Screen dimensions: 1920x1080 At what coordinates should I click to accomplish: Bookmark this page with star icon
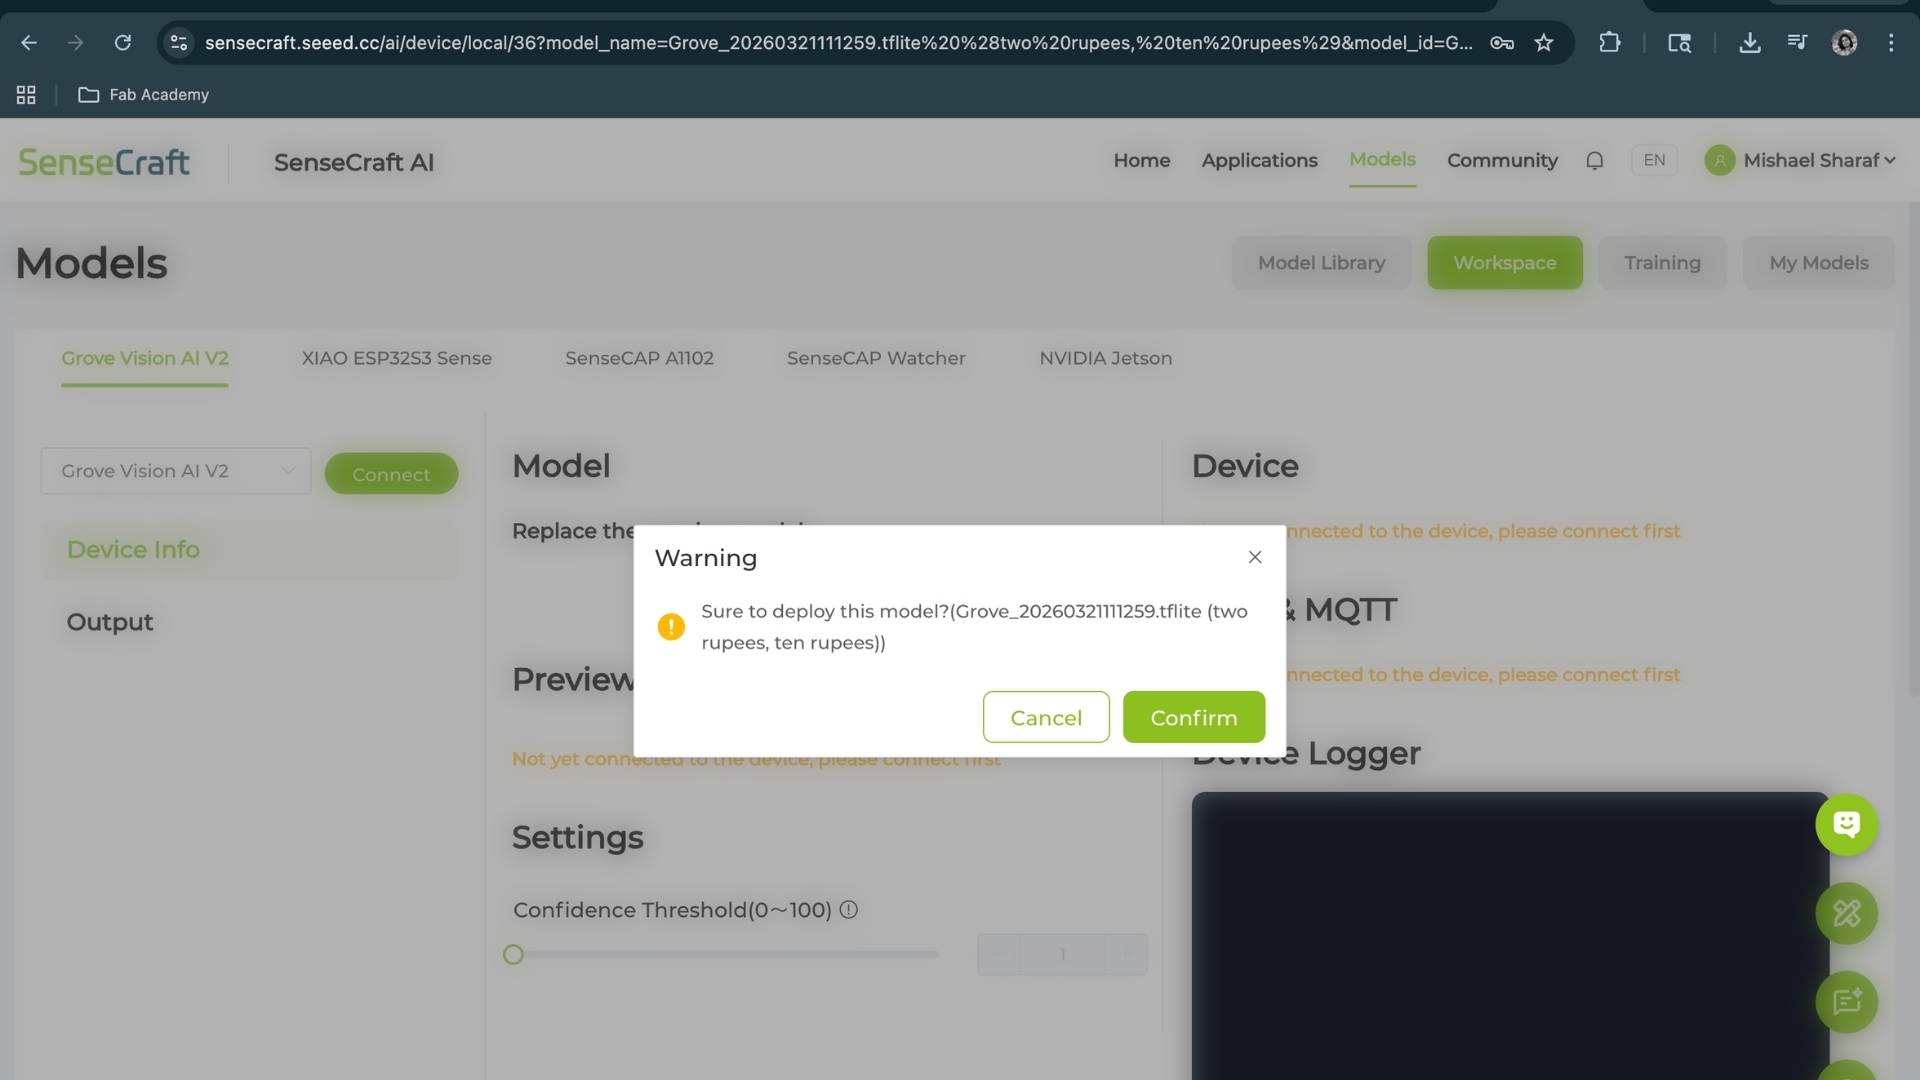tap(1544, 43)
